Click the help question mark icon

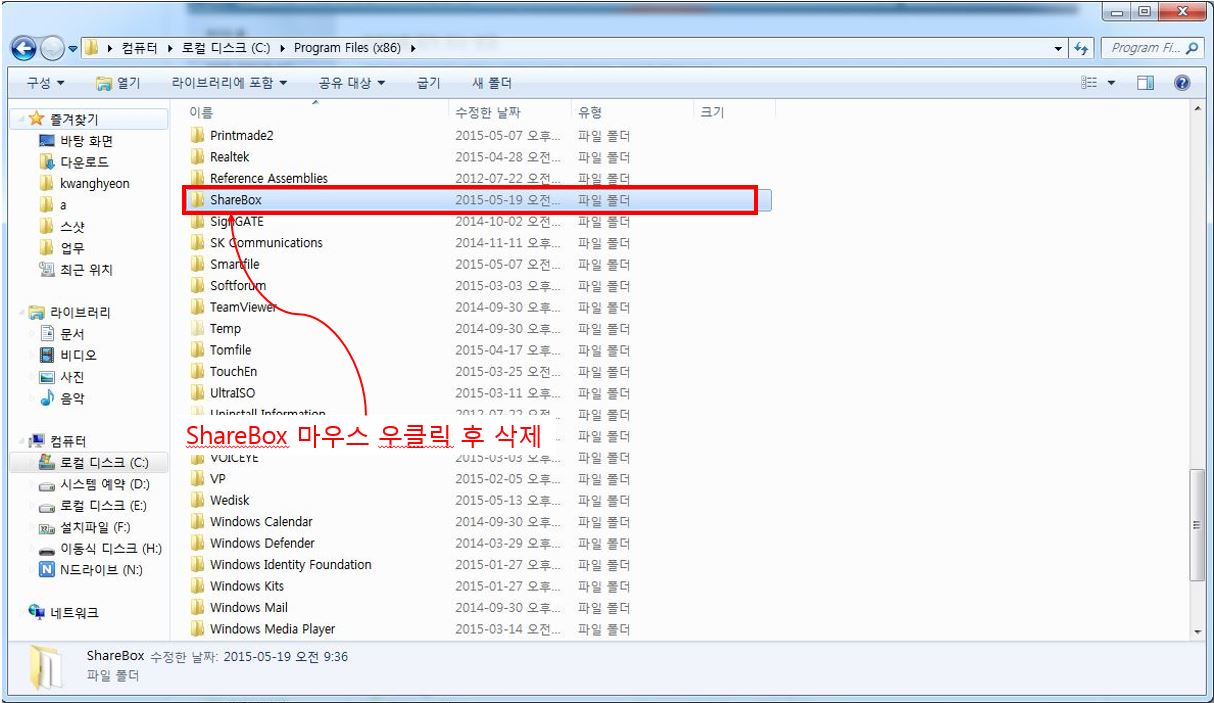[1182, 83]
